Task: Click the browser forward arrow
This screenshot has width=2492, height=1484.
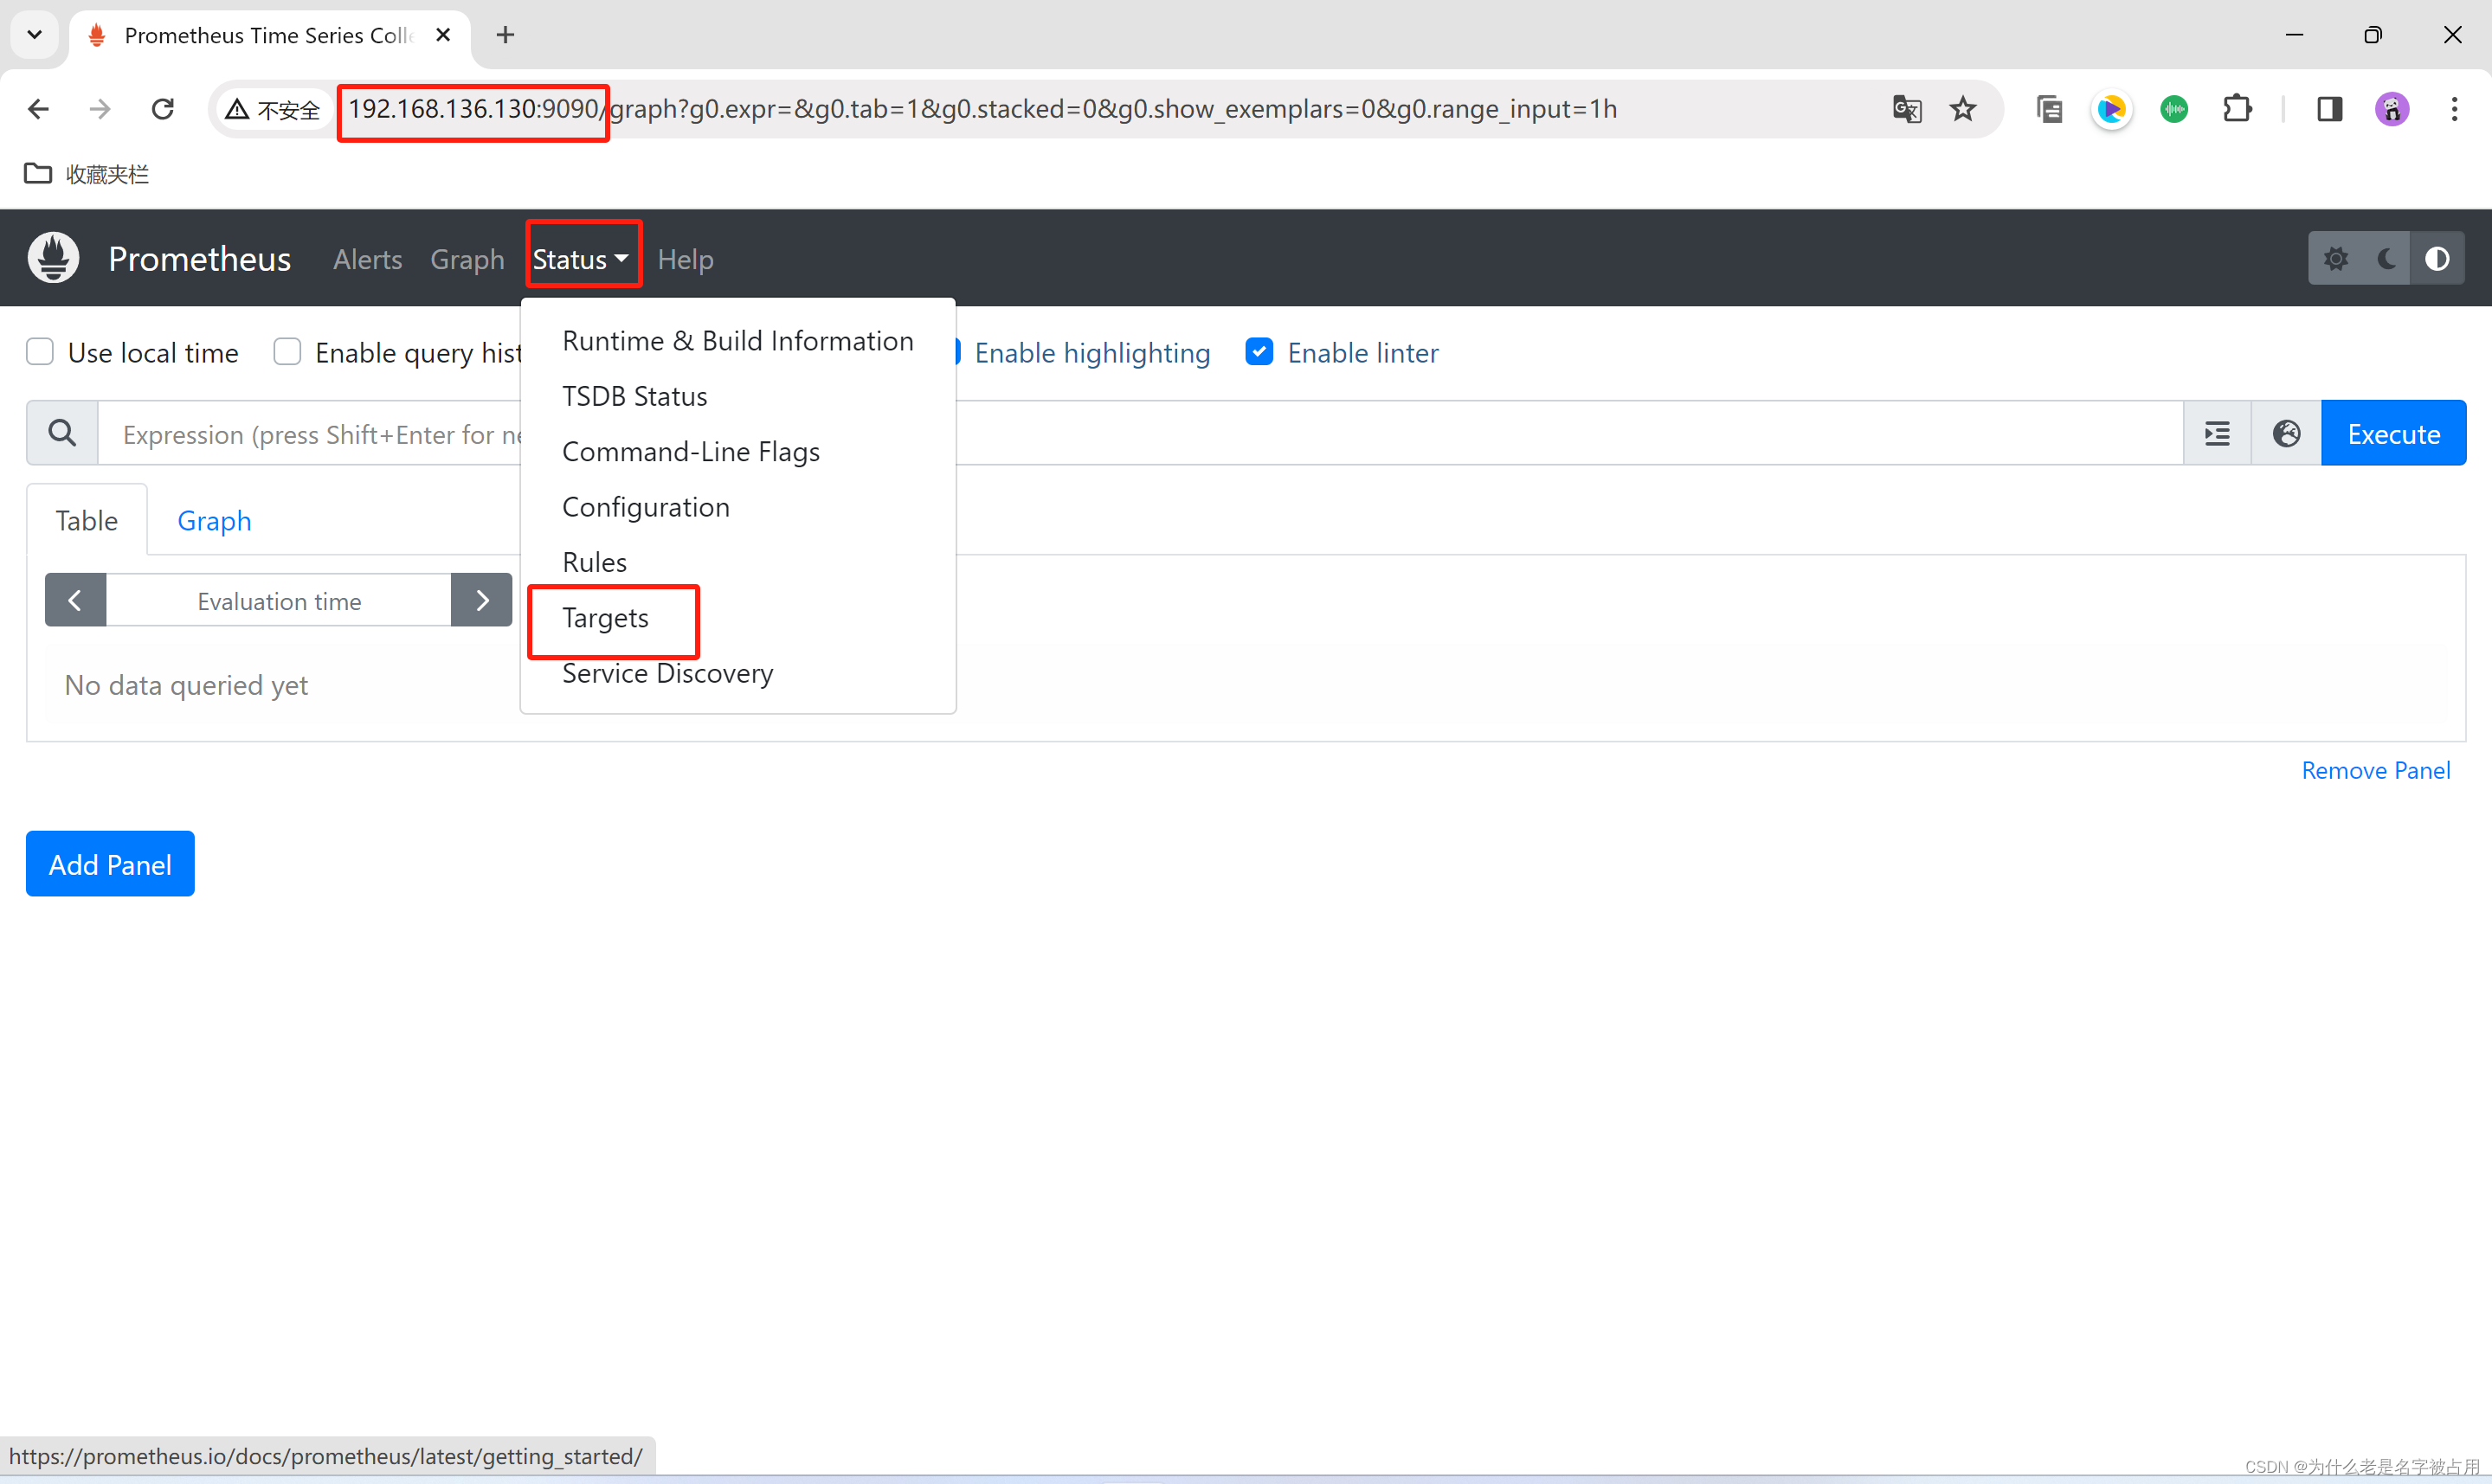Action: pyautogui.click(x=100, y=109)
